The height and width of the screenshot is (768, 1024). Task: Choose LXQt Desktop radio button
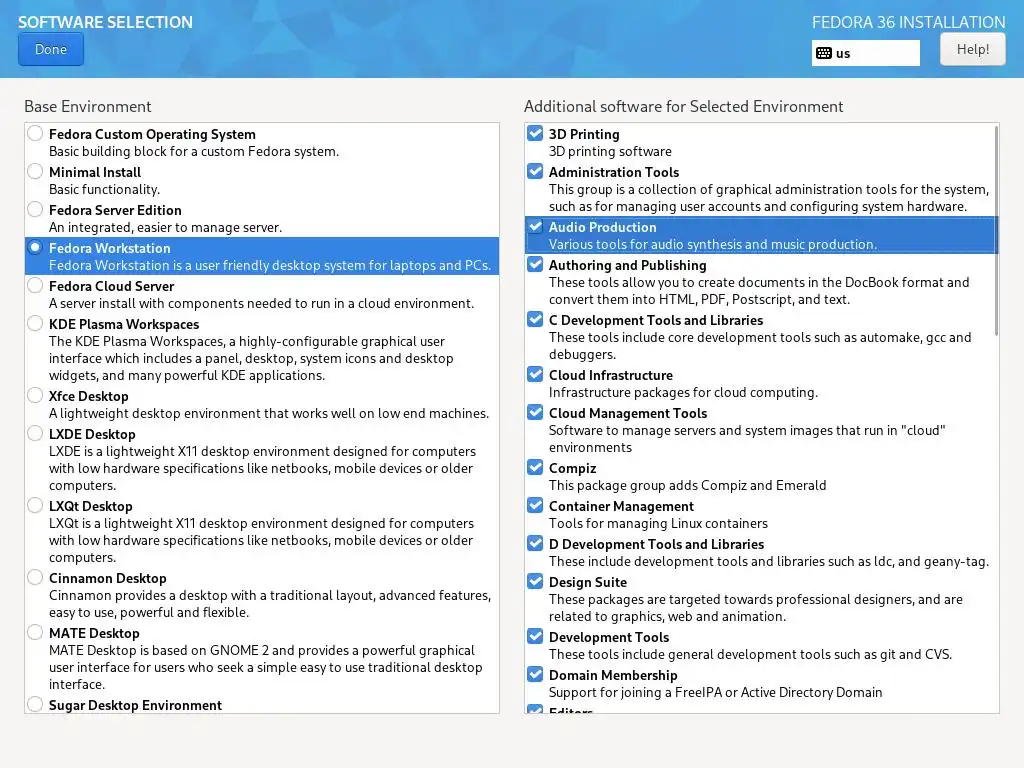pyautogui.click(x=35, y=505)
